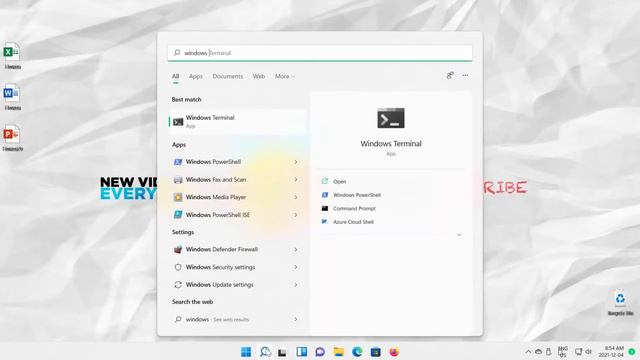Switch to the Web search tab
This screenshot has height=360, width=640.
point(259,76)
